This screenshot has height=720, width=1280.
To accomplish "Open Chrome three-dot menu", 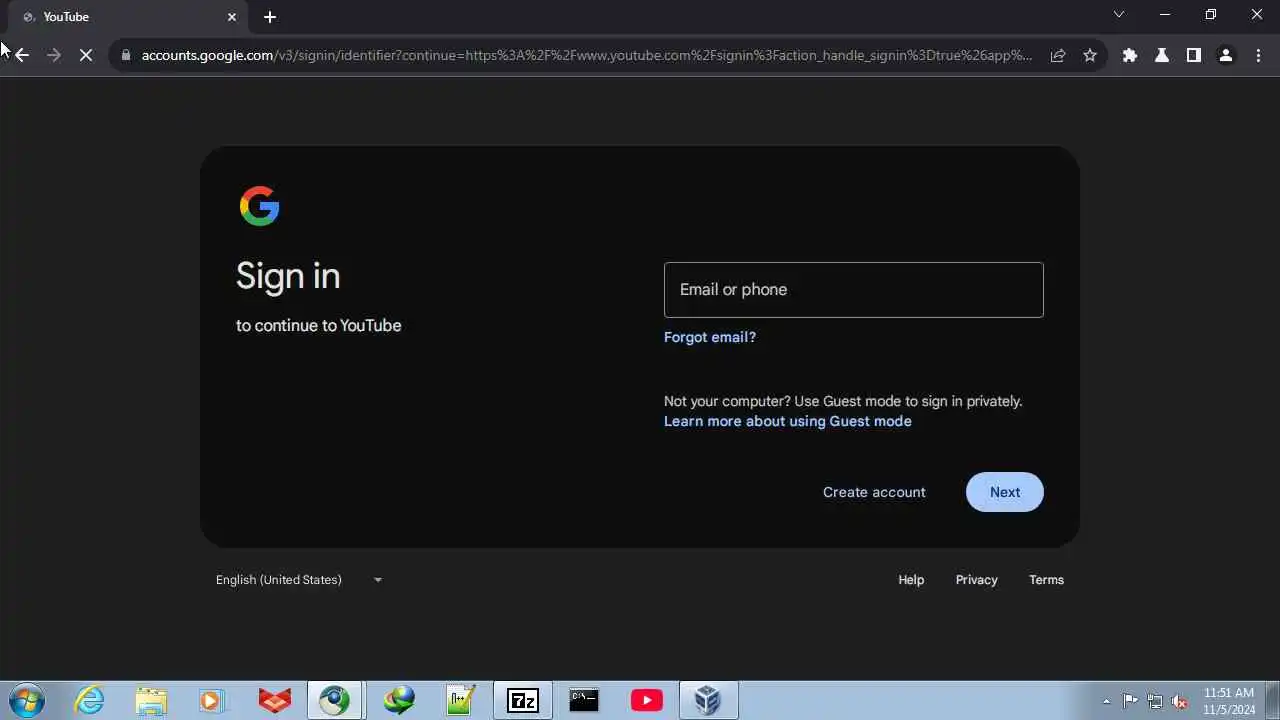I will (1258, 56).
